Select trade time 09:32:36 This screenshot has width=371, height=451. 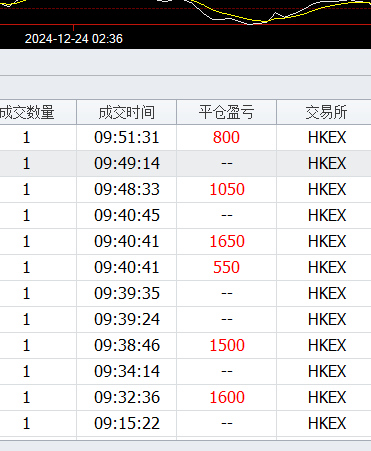[127, 397]
